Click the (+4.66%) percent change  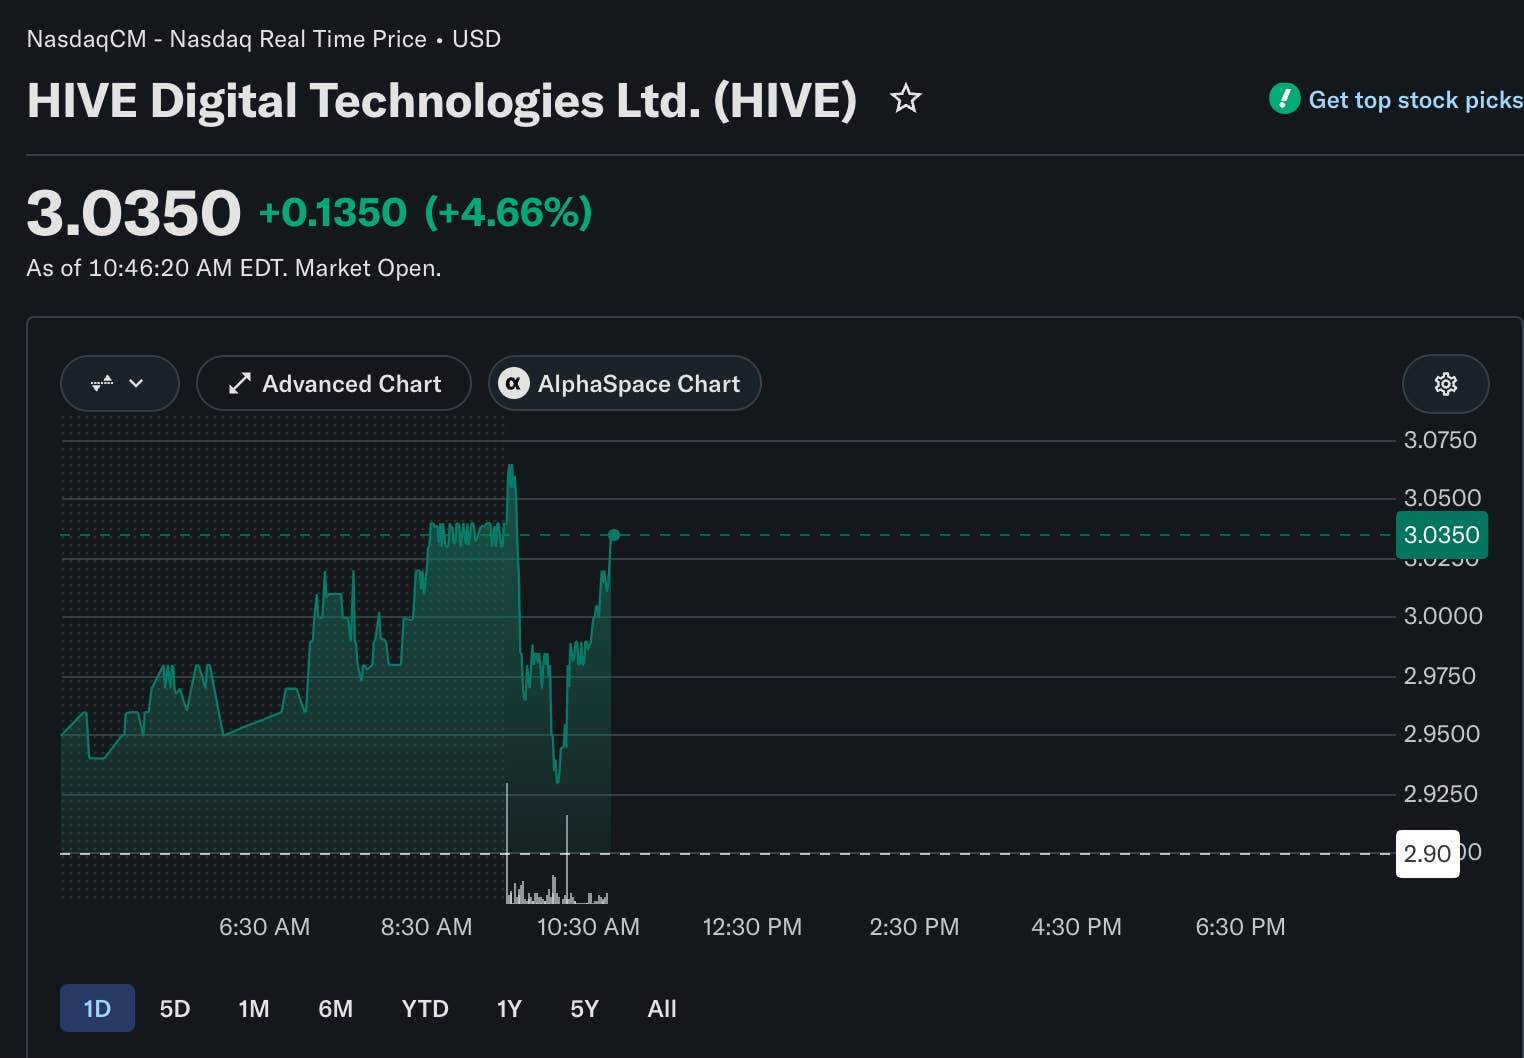[x=508, y=212]
